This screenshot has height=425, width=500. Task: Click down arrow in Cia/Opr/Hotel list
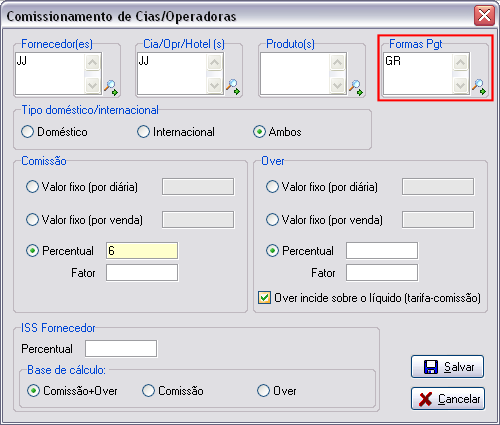click(214, 86)
